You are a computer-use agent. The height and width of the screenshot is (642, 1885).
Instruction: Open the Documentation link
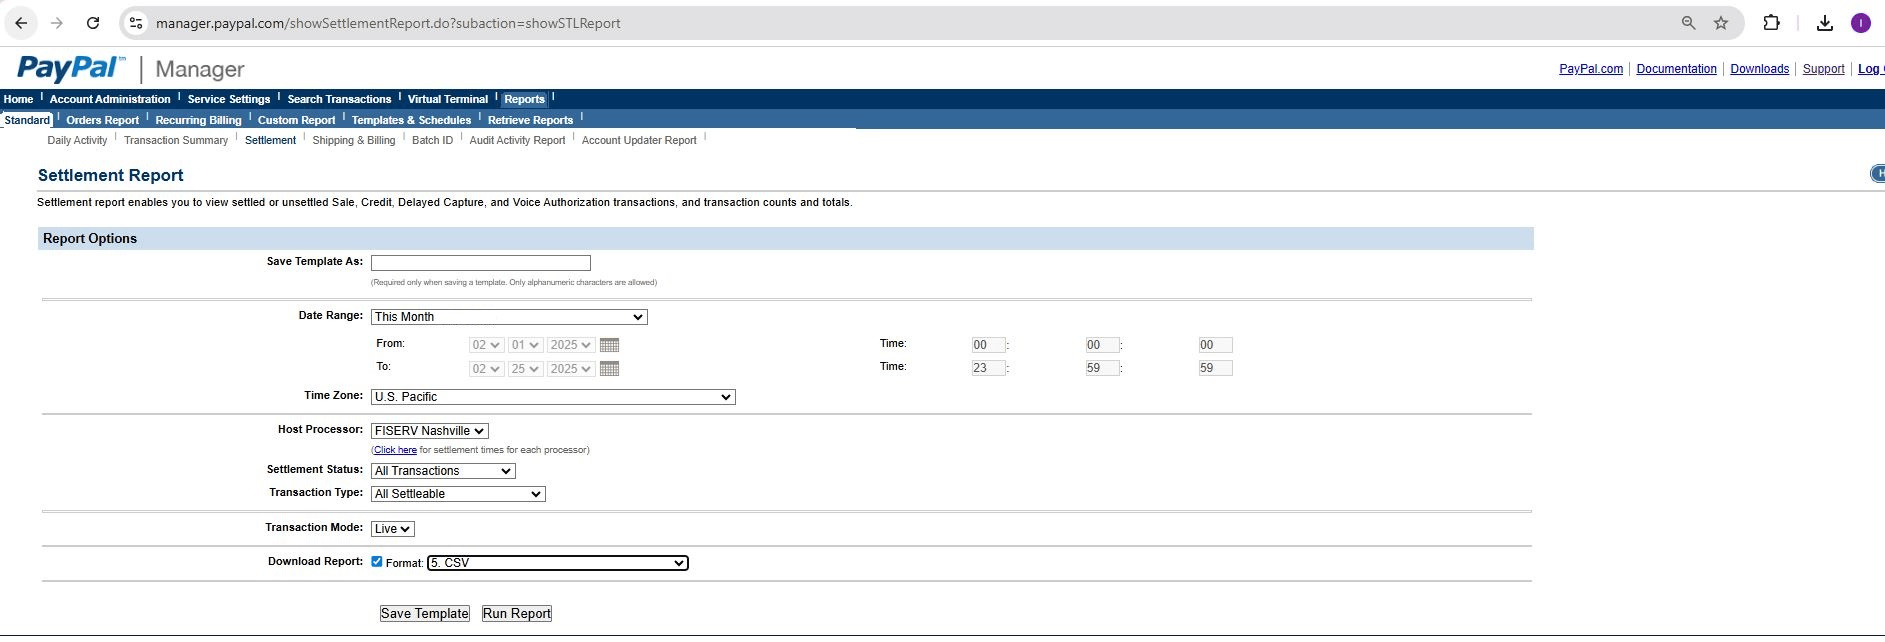click(1676, 69)
